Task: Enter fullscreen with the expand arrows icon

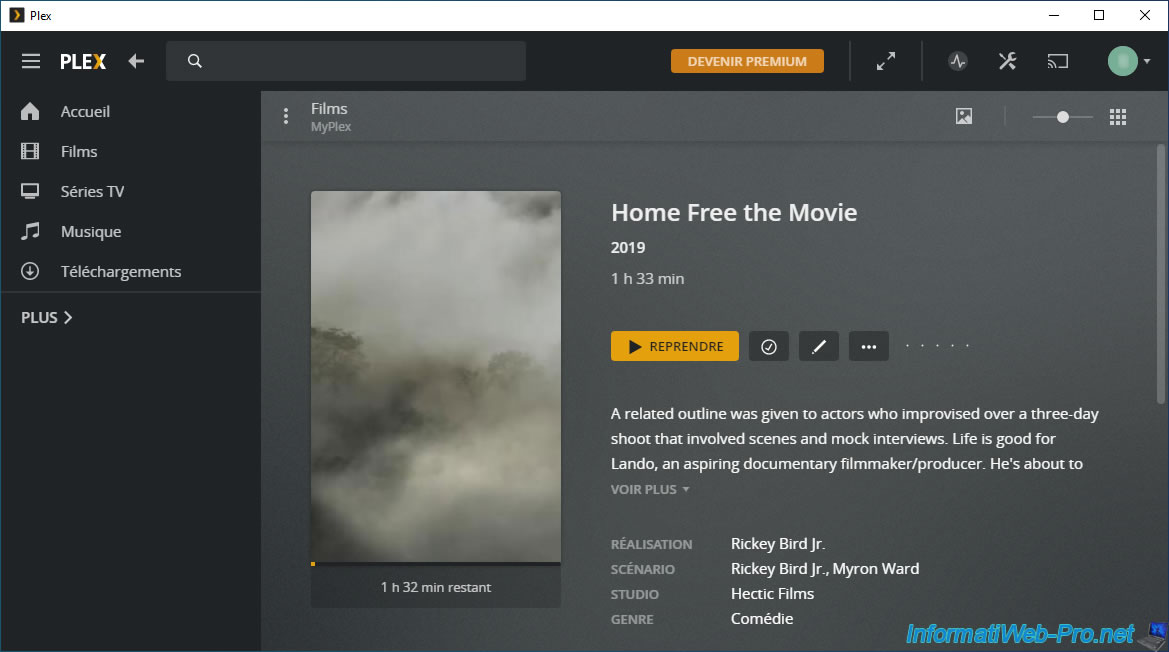Action: pos(886,61)
